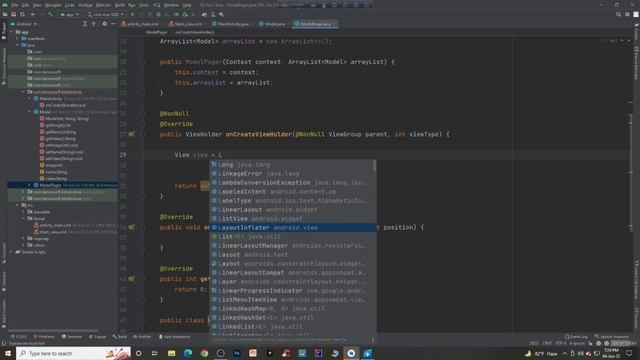
Task: Click override gutter icon beside onBindViewHolder
Action: pyautogui.click(x=131, y=227)
